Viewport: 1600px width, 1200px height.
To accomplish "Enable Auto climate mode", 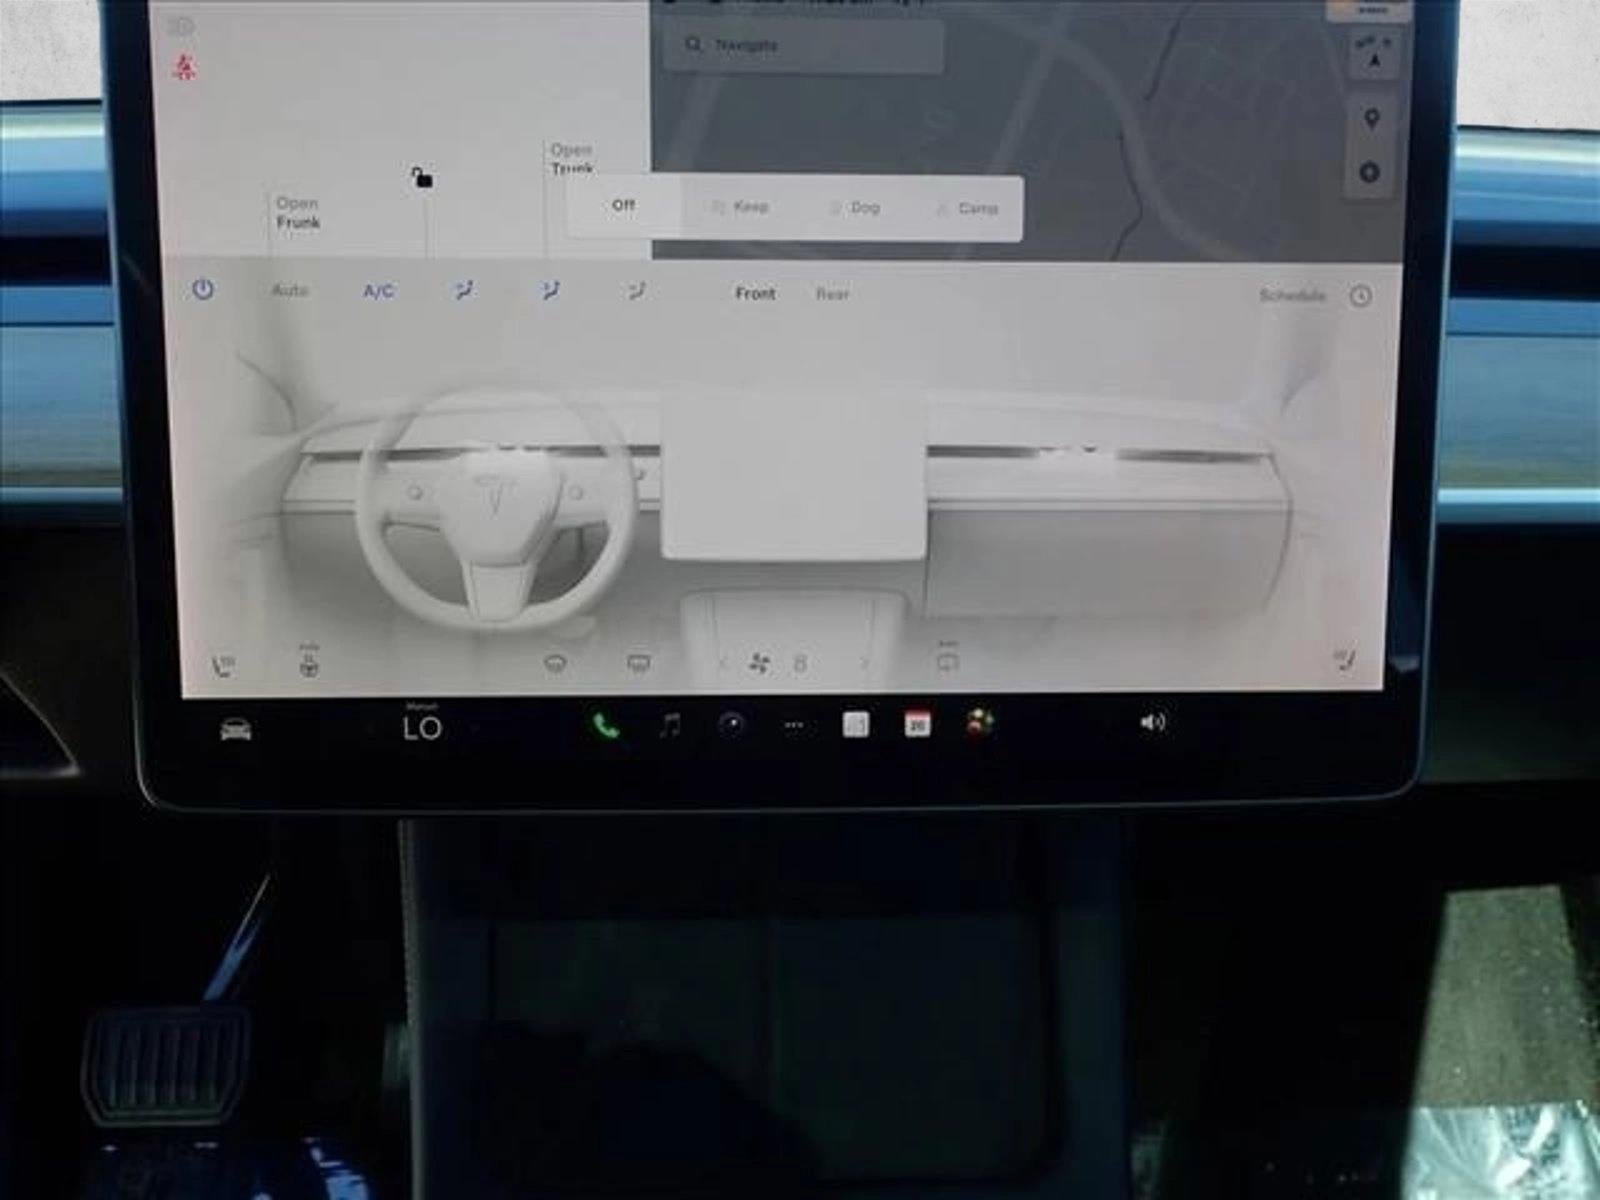I will [289, 290].
